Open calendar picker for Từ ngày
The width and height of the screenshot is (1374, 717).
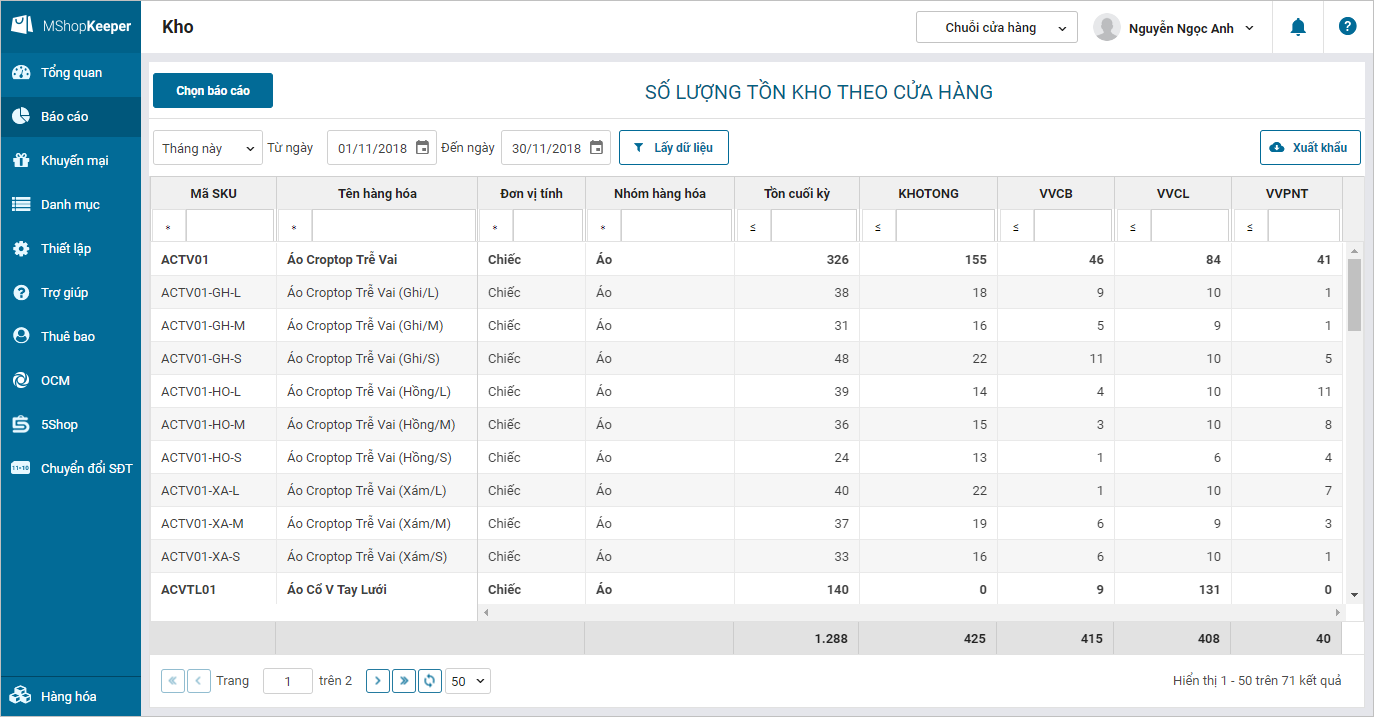click(x=422, y=148)
